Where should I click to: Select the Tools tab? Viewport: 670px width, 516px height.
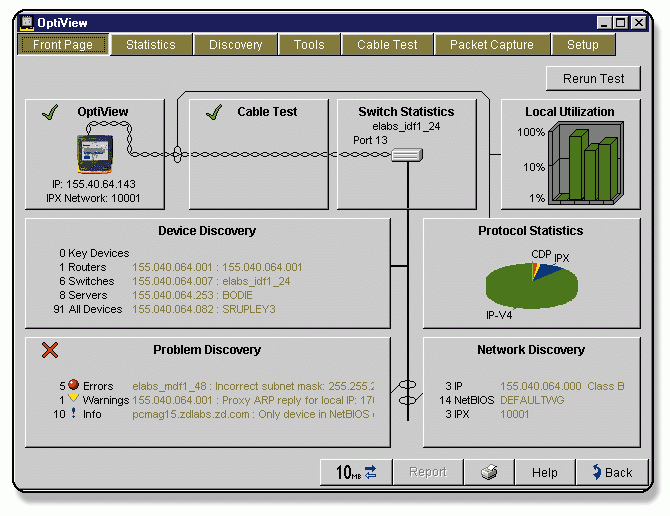(309, 45)
